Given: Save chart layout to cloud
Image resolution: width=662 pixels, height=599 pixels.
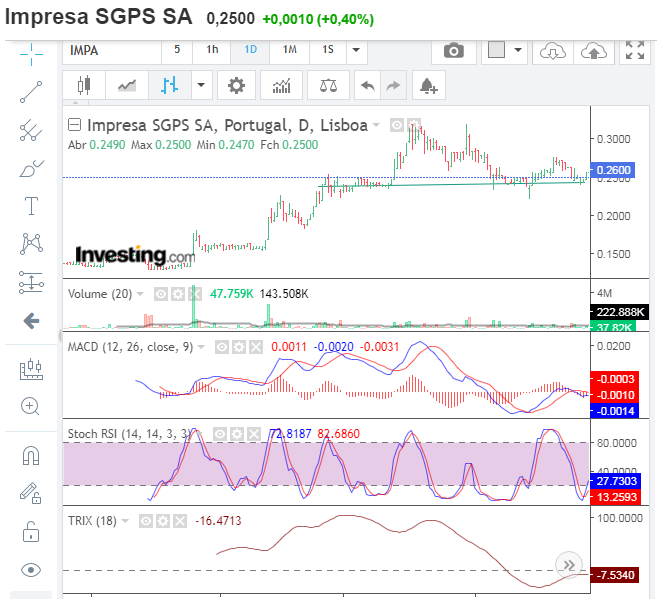Looking at the screenshot, I should click(594, 51).
